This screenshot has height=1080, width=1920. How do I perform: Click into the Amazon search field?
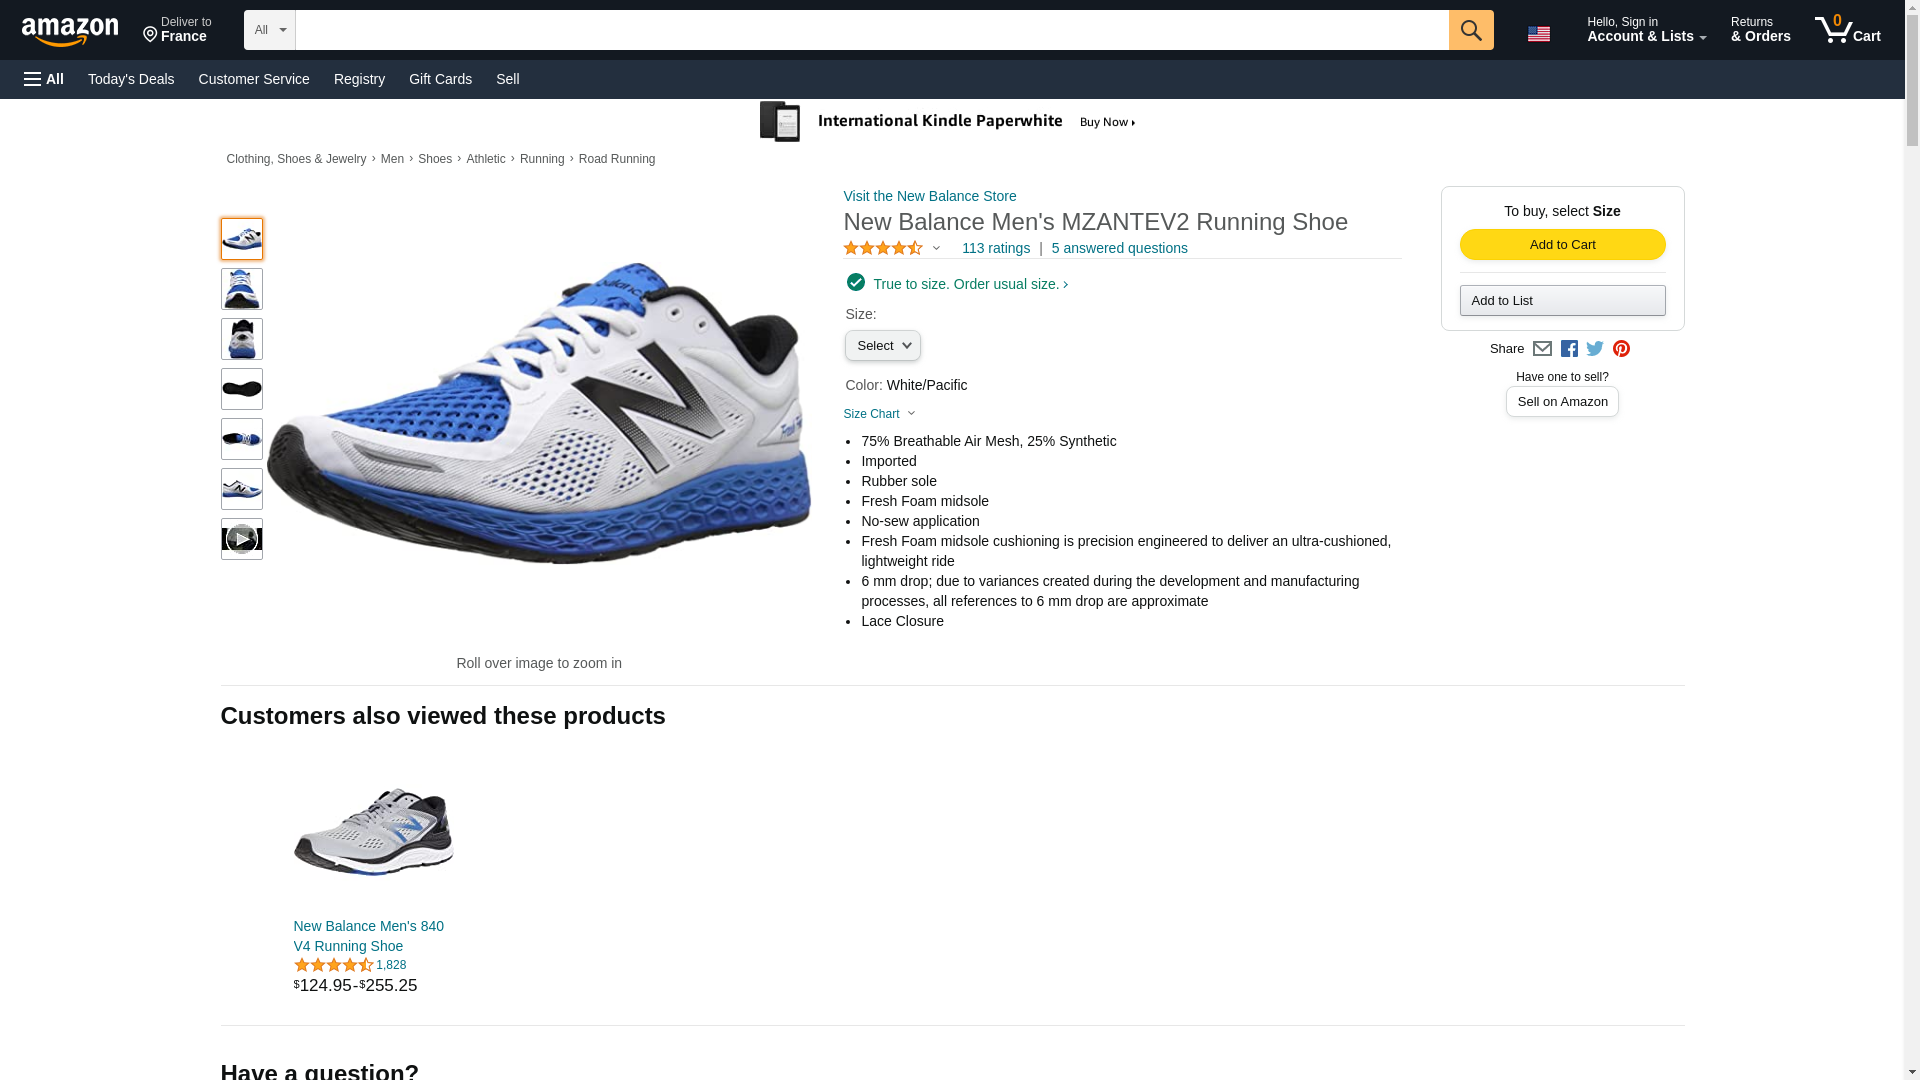click(x=871, y=30)
